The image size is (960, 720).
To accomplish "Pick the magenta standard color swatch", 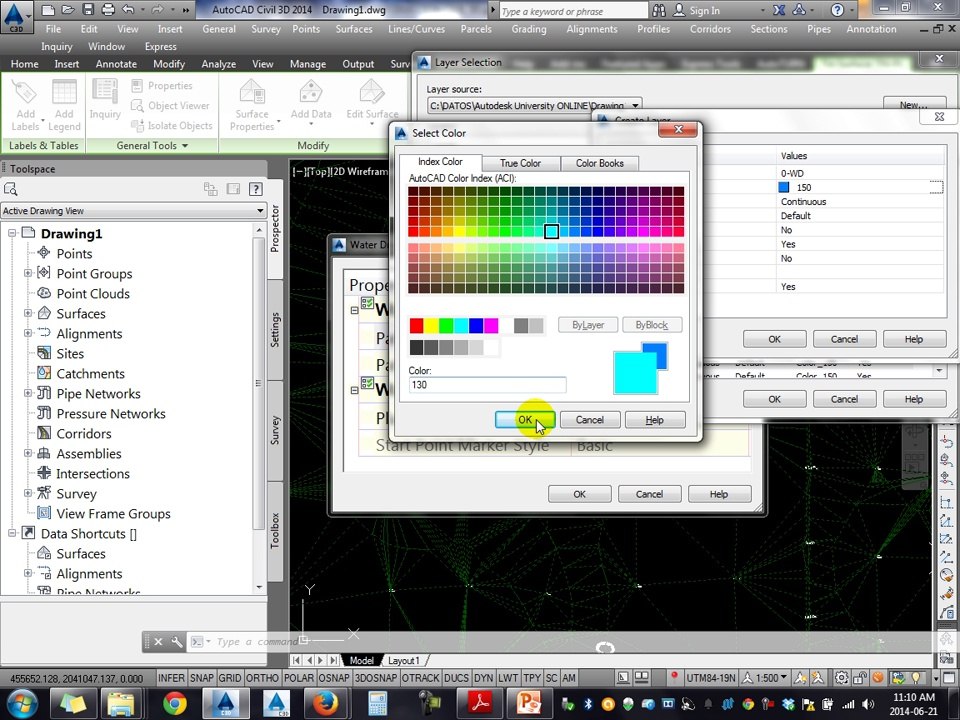I will tap(491, 325).
